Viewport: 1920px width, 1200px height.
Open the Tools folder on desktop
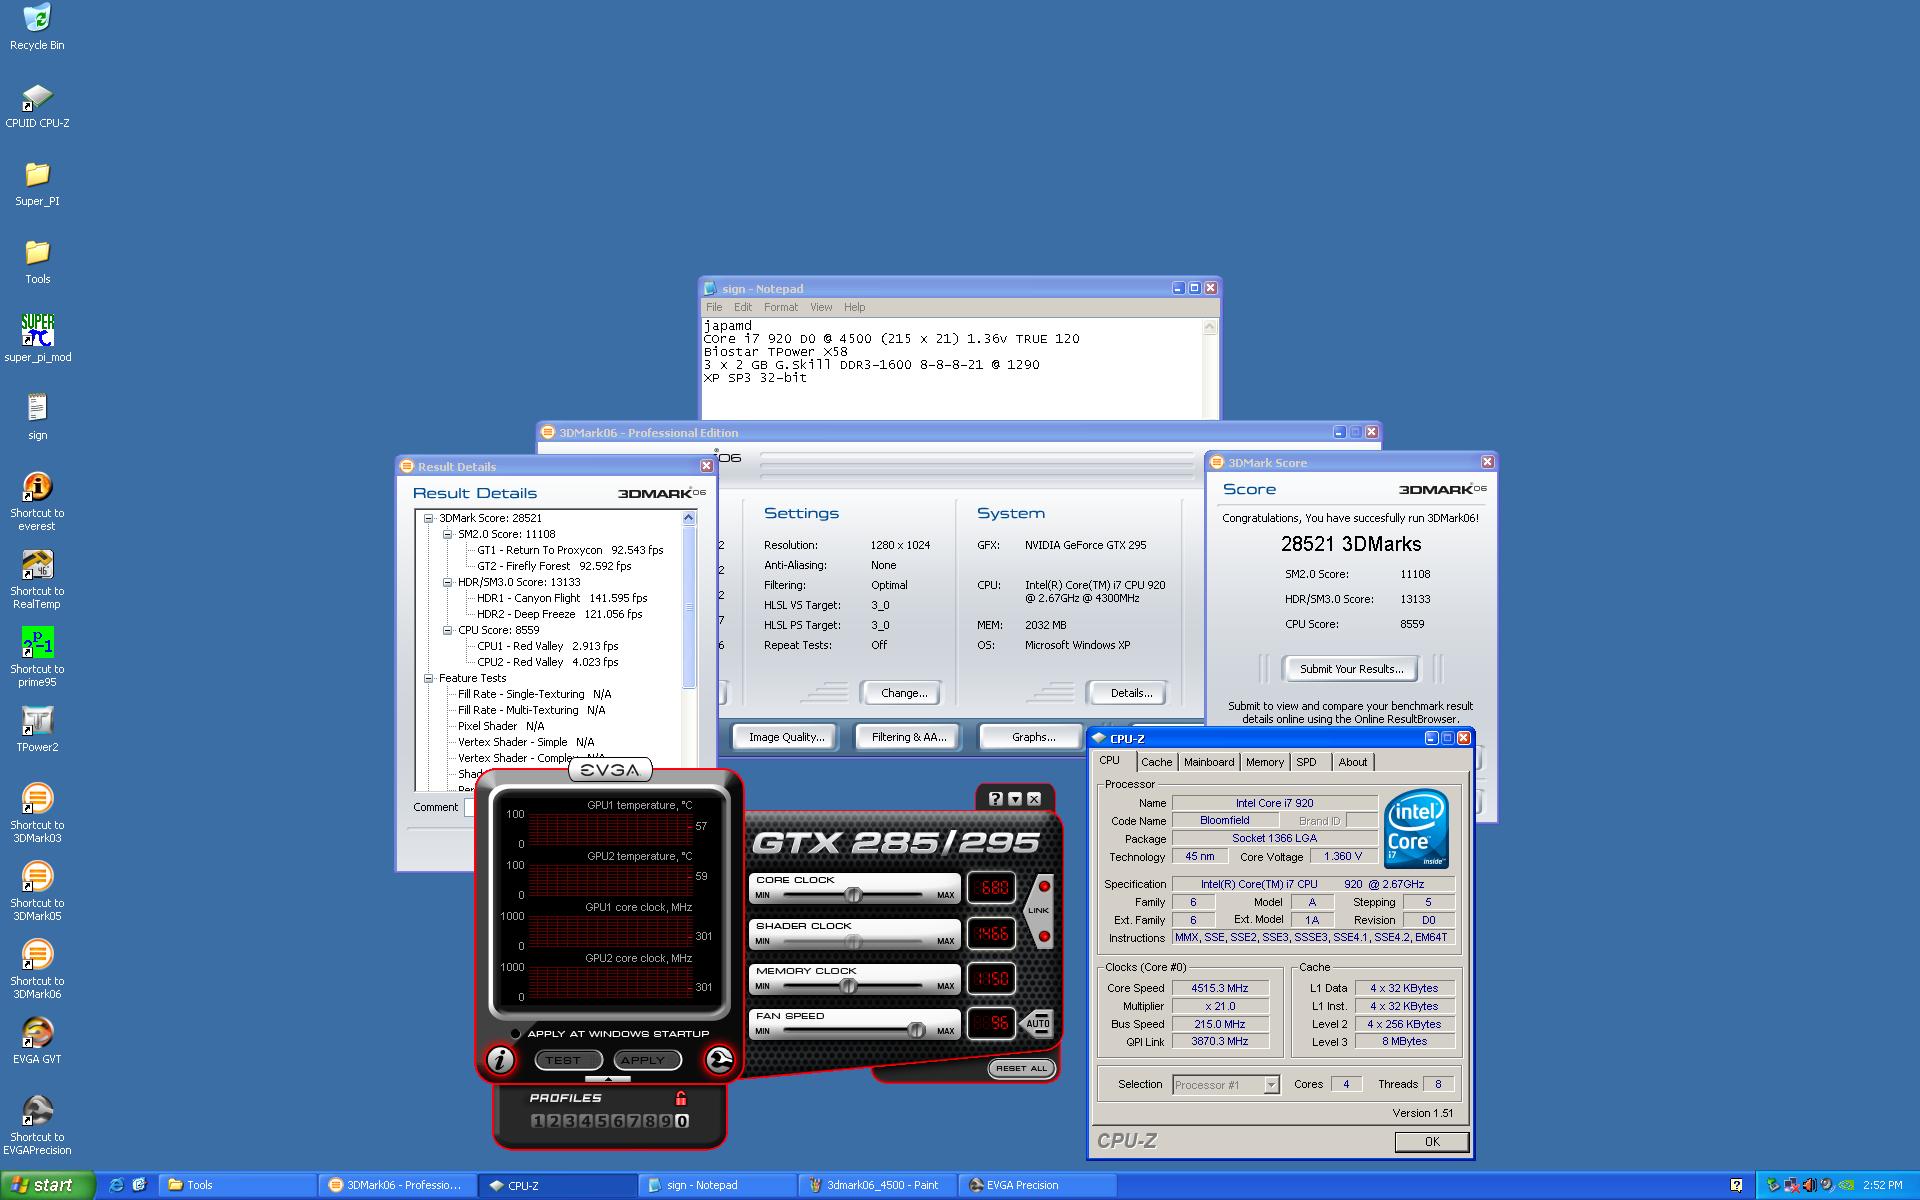37,261
